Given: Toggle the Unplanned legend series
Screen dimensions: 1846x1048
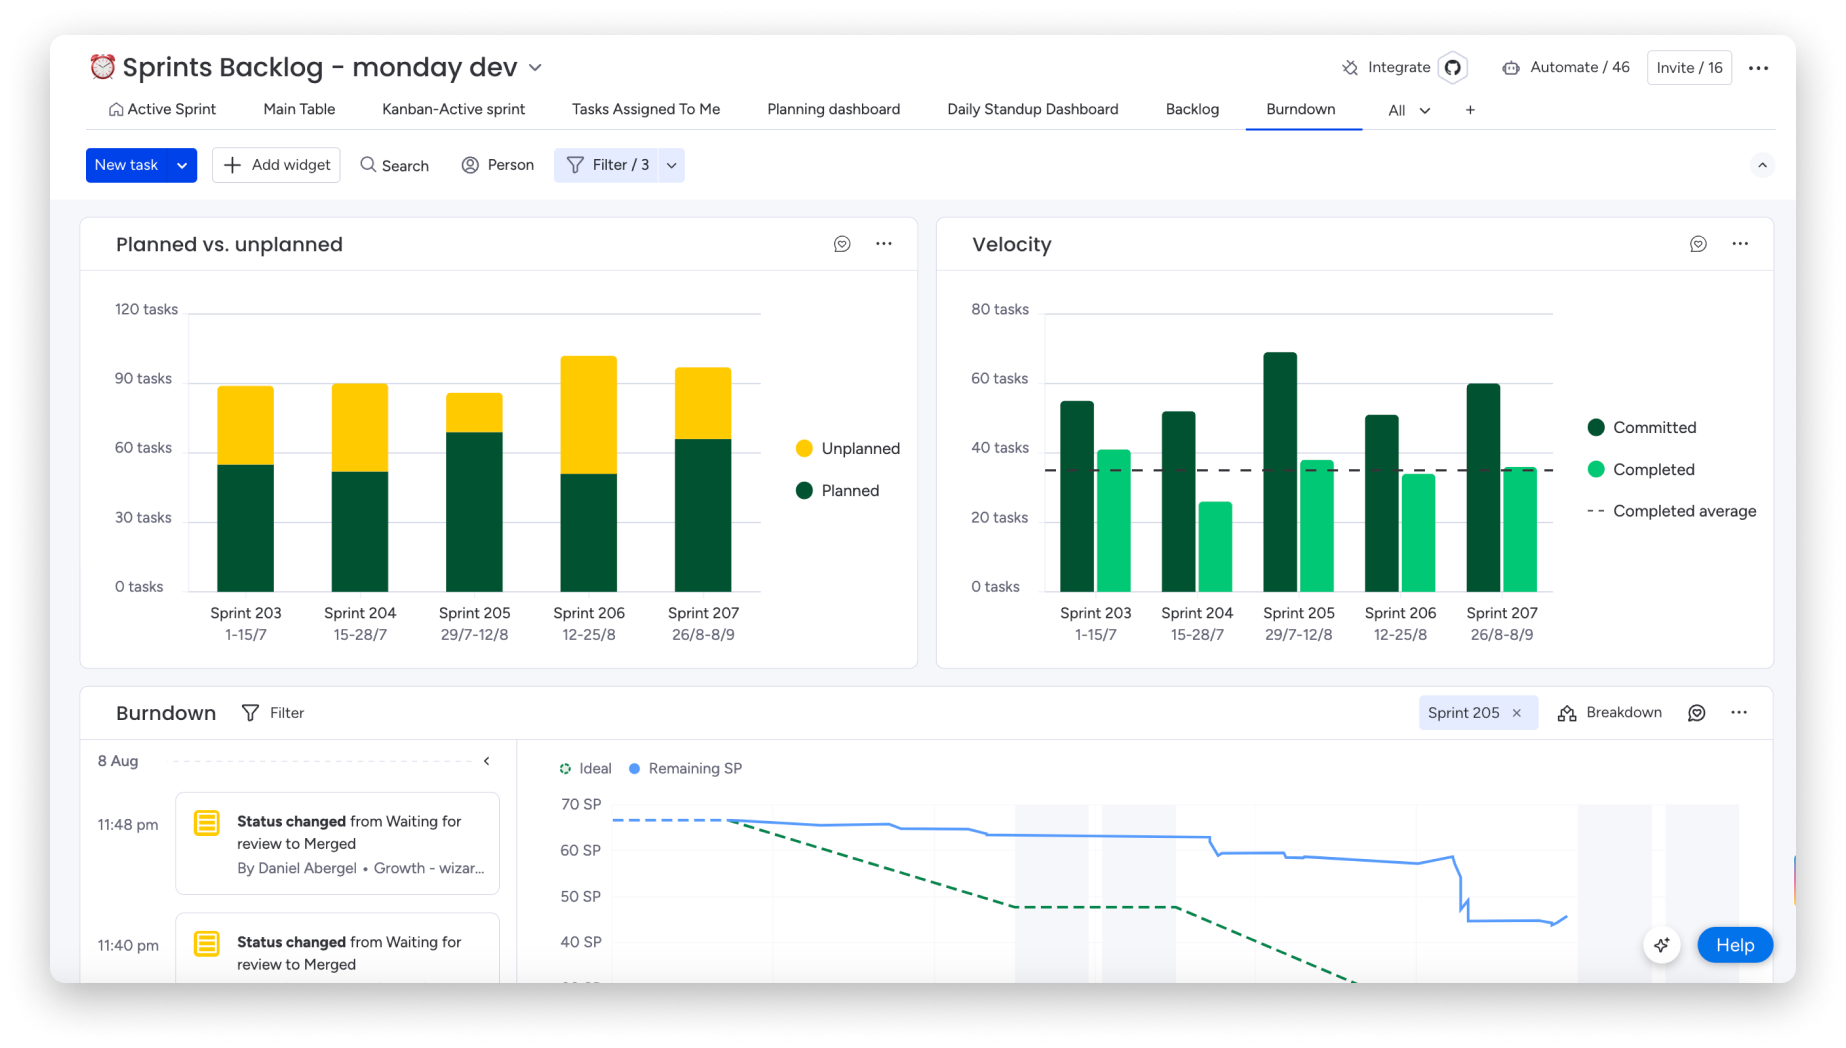Looking at the screenshot, I should (x=847, y=448).
